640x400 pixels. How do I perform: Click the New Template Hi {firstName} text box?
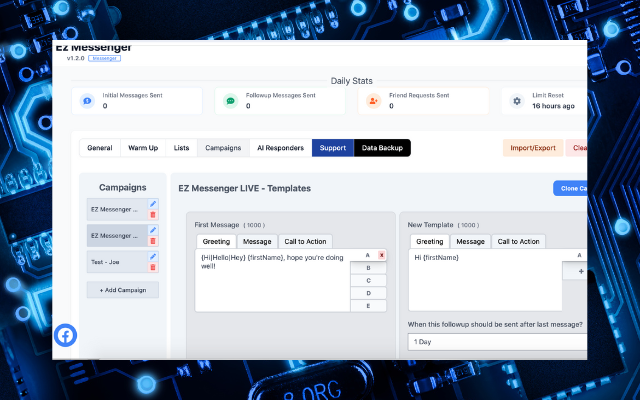(485, 280)
